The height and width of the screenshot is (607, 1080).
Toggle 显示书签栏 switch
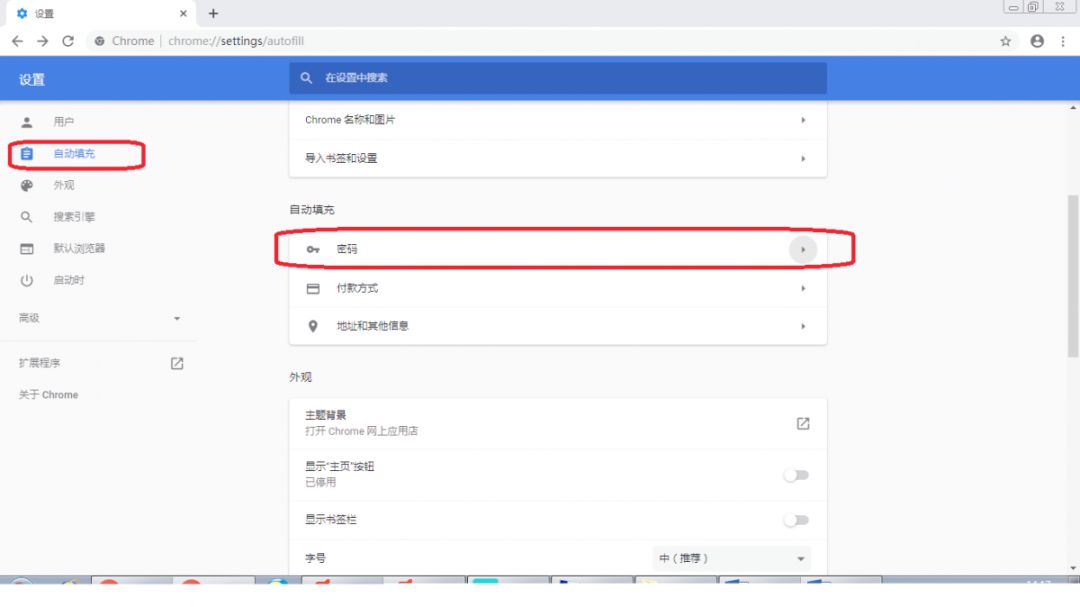tap(796, 520)
